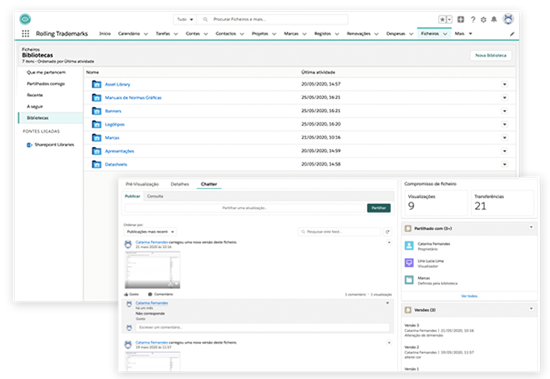The height and width of the screenshot is (379, 550).
Task: Open the first post file preview thumbnail
Action: coord(153,270)
